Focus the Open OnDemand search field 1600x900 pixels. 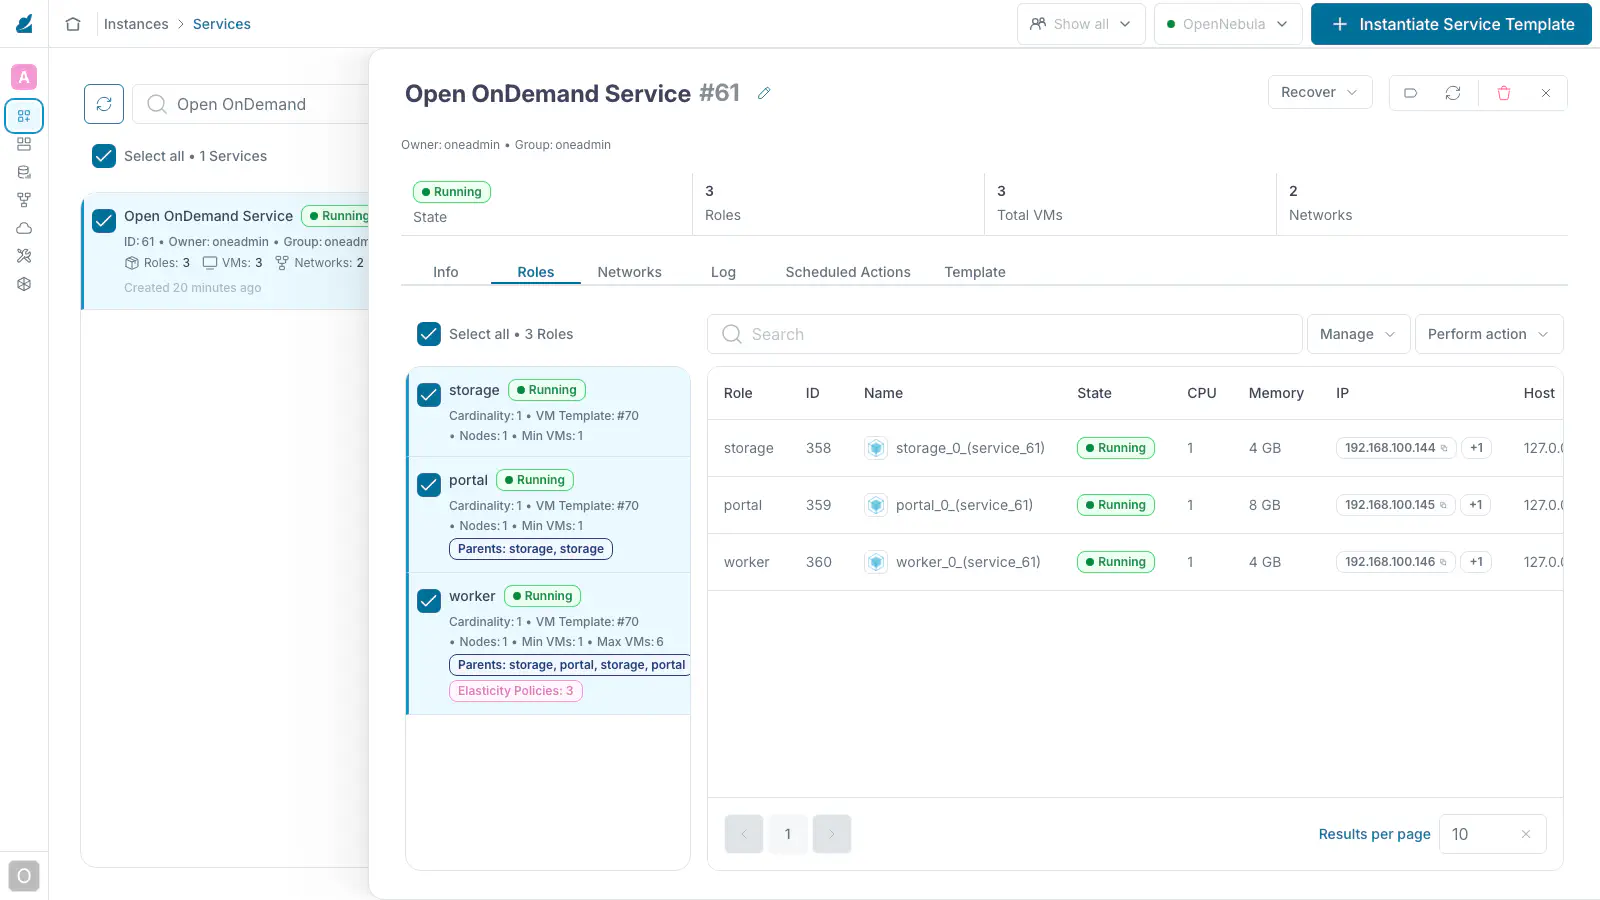tap(251, 104)
